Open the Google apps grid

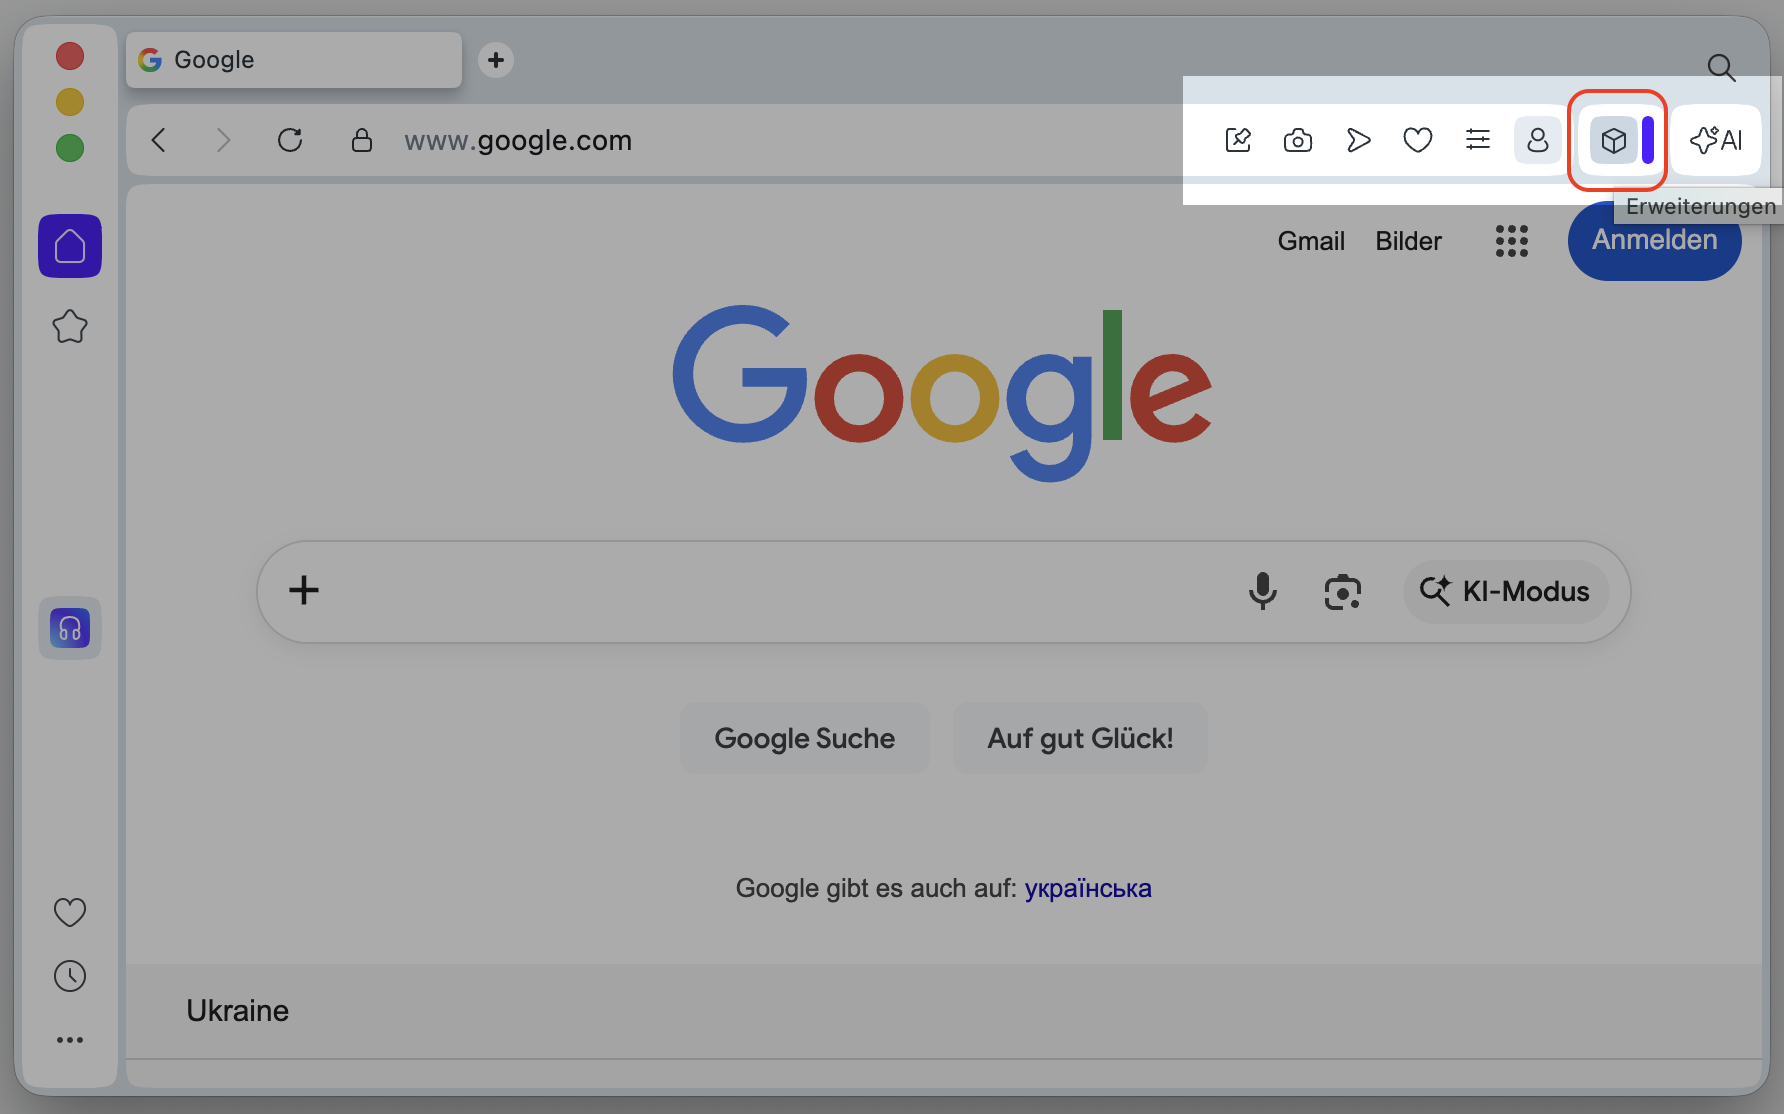point(1512,241)
